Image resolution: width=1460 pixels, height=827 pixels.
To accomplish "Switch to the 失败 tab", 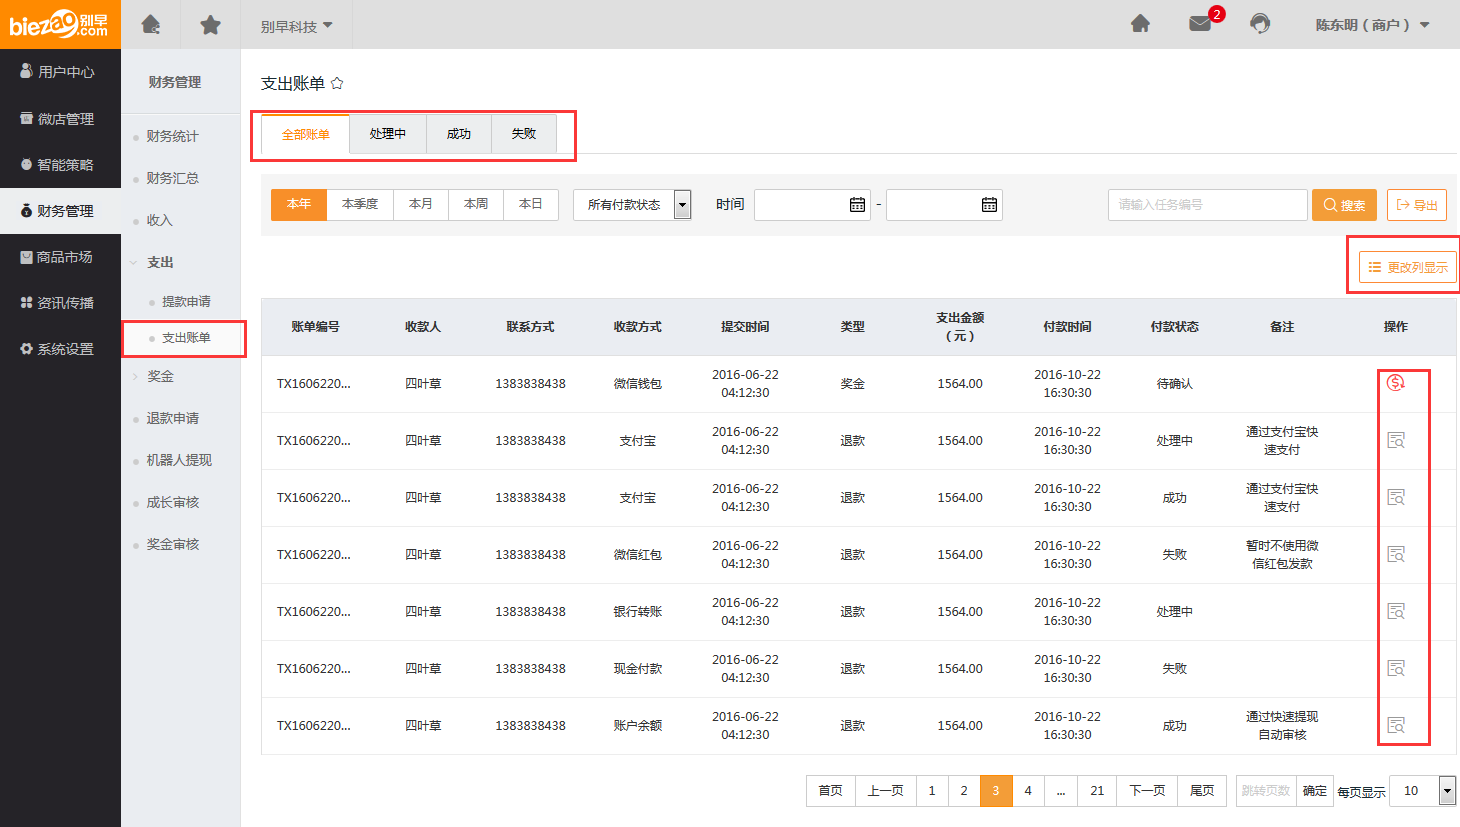I will click(524, 134).
